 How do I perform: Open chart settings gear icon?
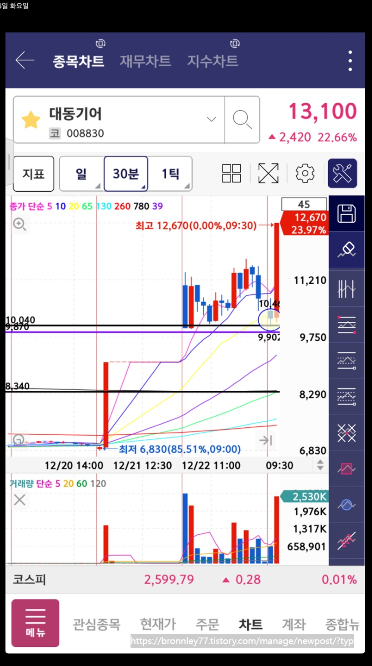click(305, 173)
